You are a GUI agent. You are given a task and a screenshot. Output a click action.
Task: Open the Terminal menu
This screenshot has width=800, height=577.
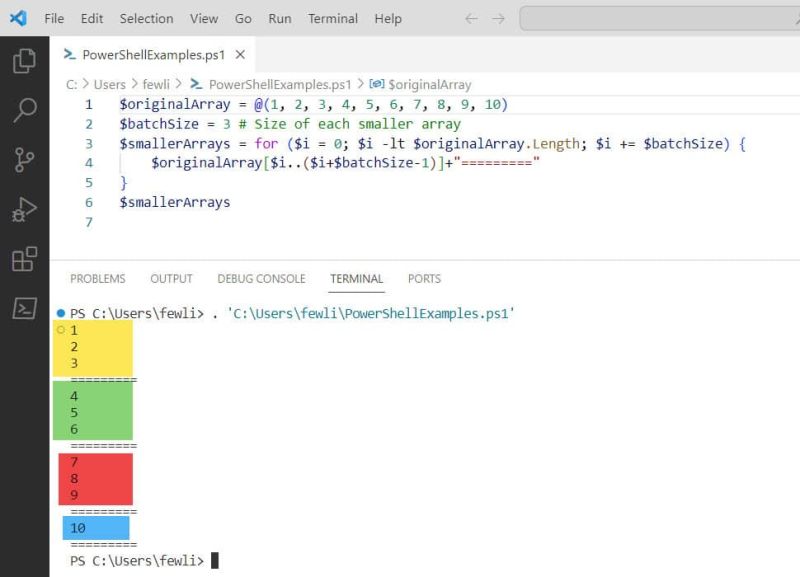pyautogui.click(x=332, y=18)
